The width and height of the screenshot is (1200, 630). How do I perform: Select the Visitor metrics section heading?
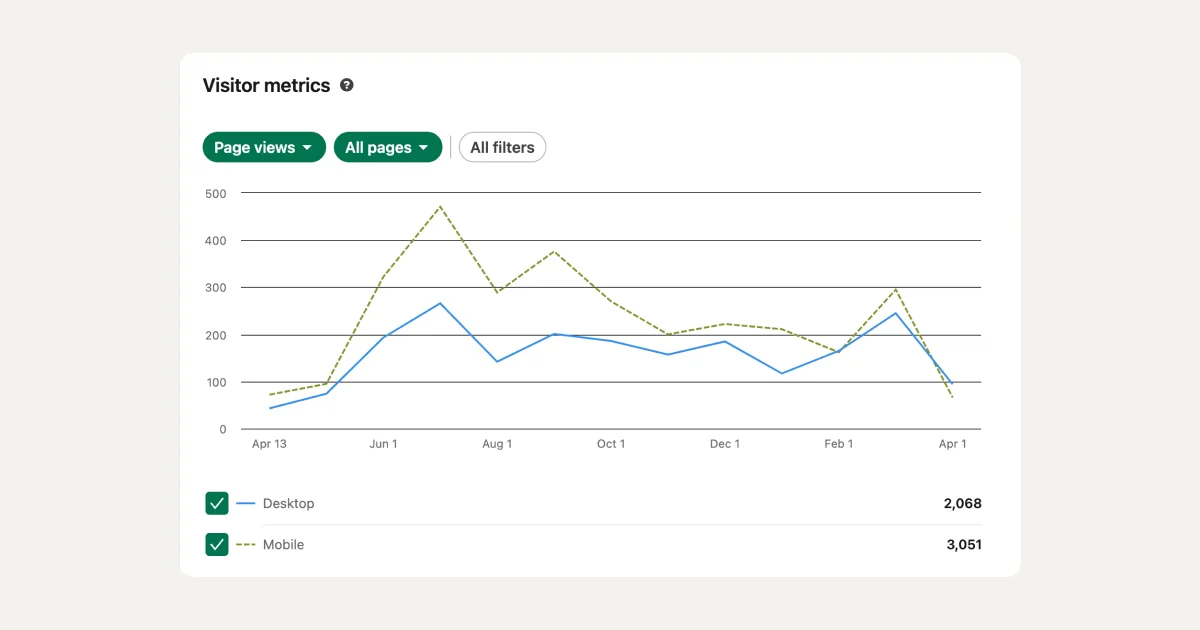[x=265, y=85]
